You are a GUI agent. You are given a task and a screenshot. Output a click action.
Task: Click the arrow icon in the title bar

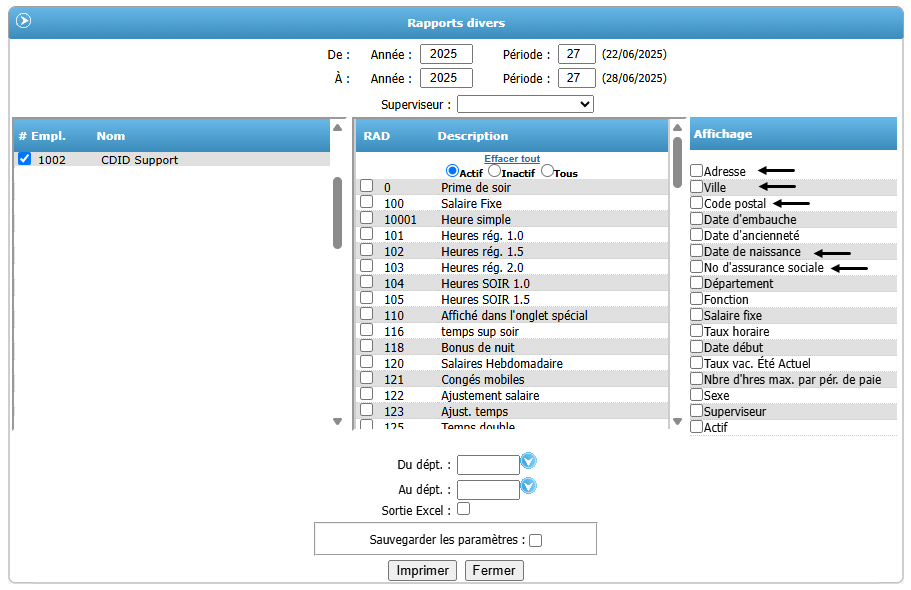23,21
